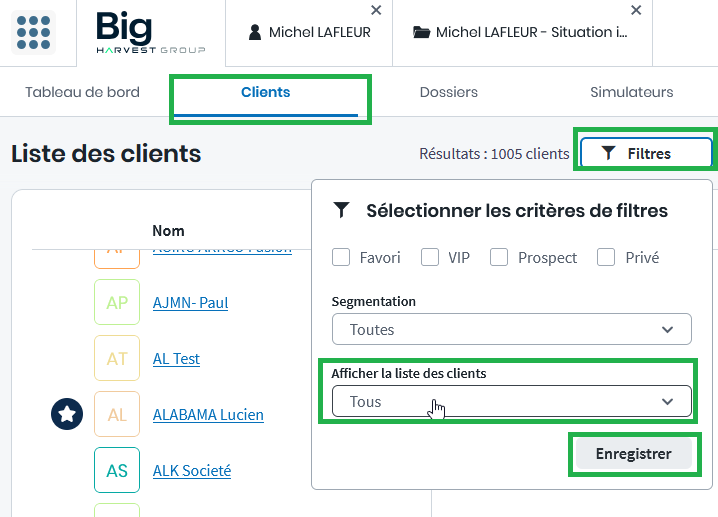Tick the VIP filter checkbox
Screen dimensions: 718x517
(430, 257)
